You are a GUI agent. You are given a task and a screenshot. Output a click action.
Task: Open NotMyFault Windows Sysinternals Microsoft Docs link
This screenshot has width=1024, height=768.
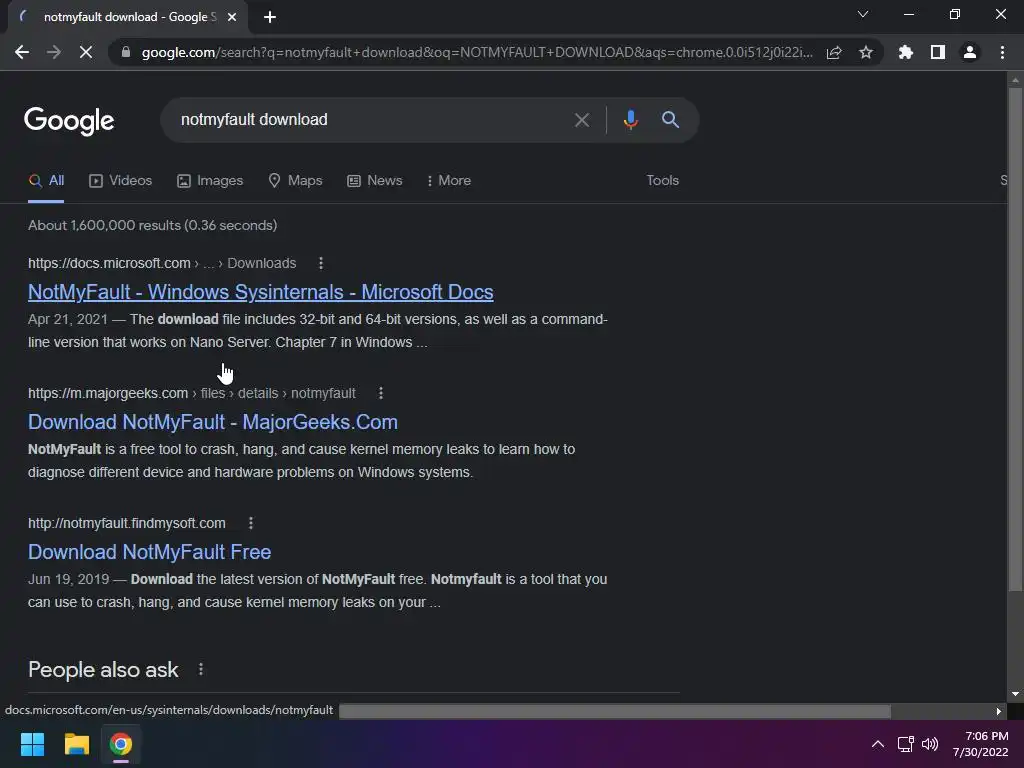pyautogui.click(x=261, y=292)
